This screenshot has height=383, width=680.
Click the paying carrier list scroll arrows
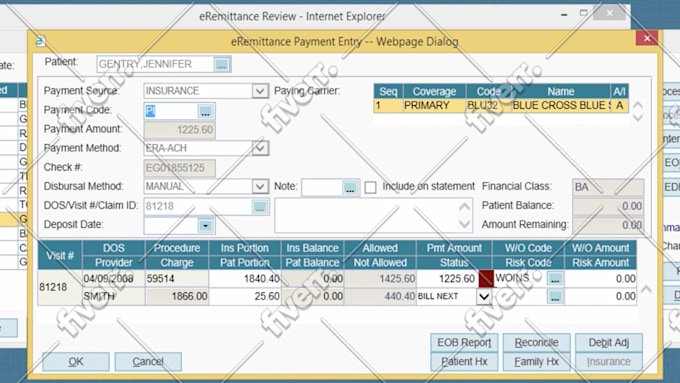(x=638, y=111)
